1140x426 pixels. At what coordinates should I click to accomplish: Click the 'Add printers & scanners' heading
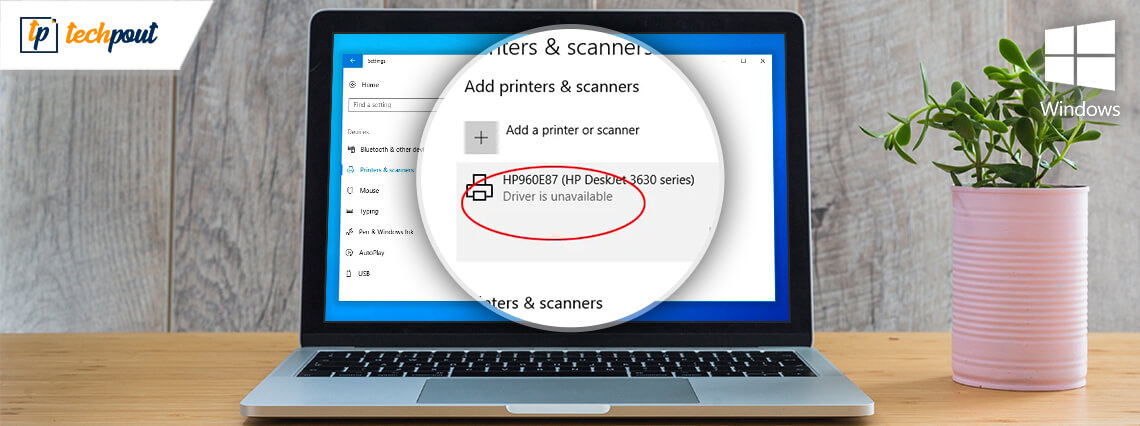click(x=552, y=87)
